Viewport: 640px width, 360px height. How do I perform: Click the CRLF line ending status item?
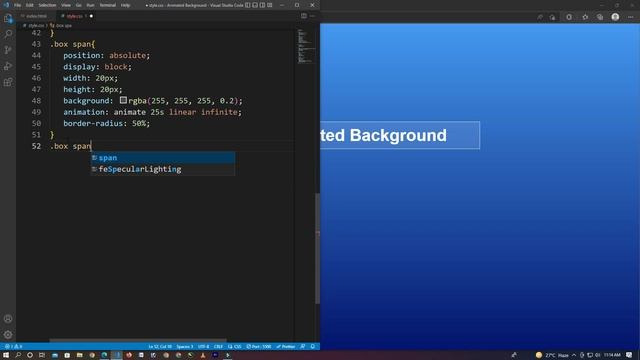tap(218, 347)
